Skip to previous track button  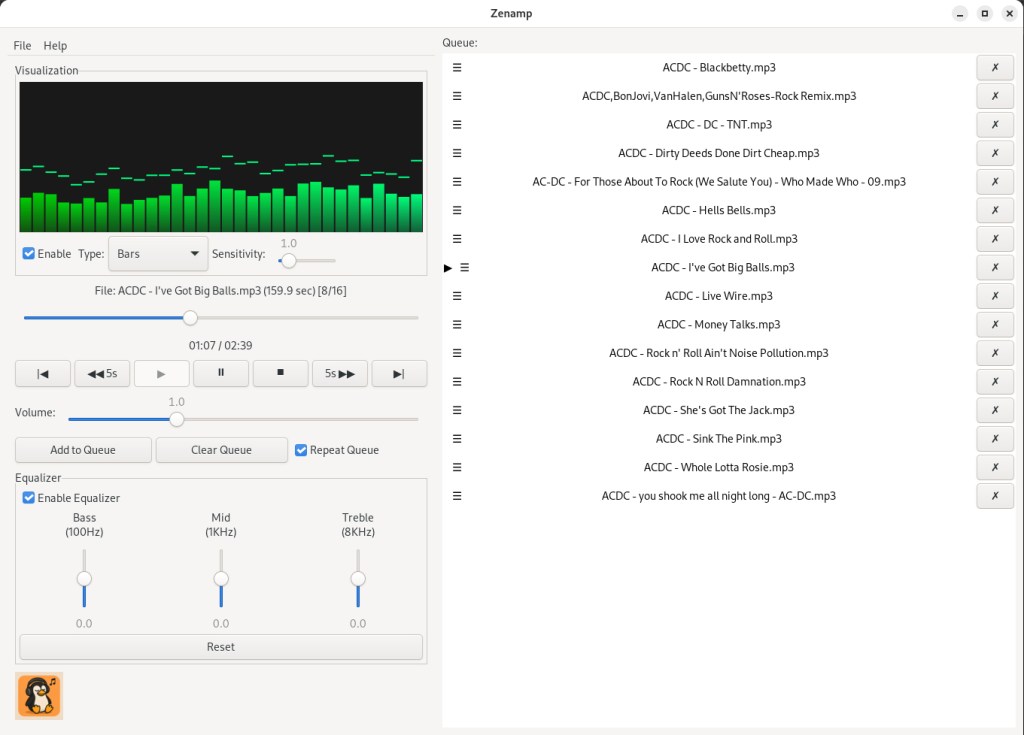(43, 374)
